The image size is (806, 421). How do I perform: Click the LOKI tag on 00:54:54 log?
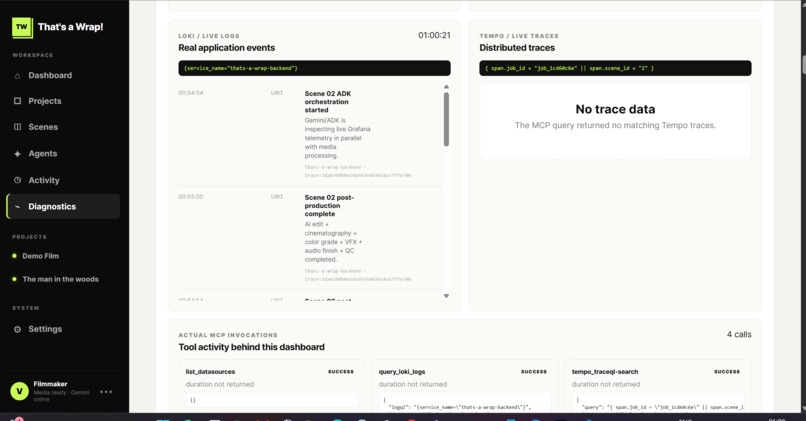click(x=277, y=93)
